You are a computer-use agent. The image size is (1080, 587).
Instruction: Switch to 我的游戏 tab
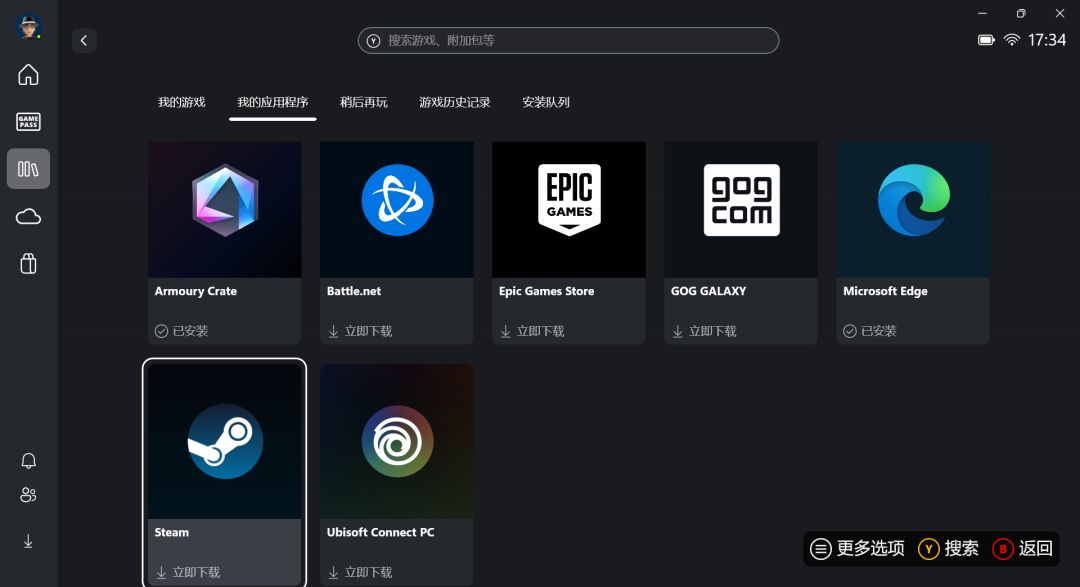[182, 102]
